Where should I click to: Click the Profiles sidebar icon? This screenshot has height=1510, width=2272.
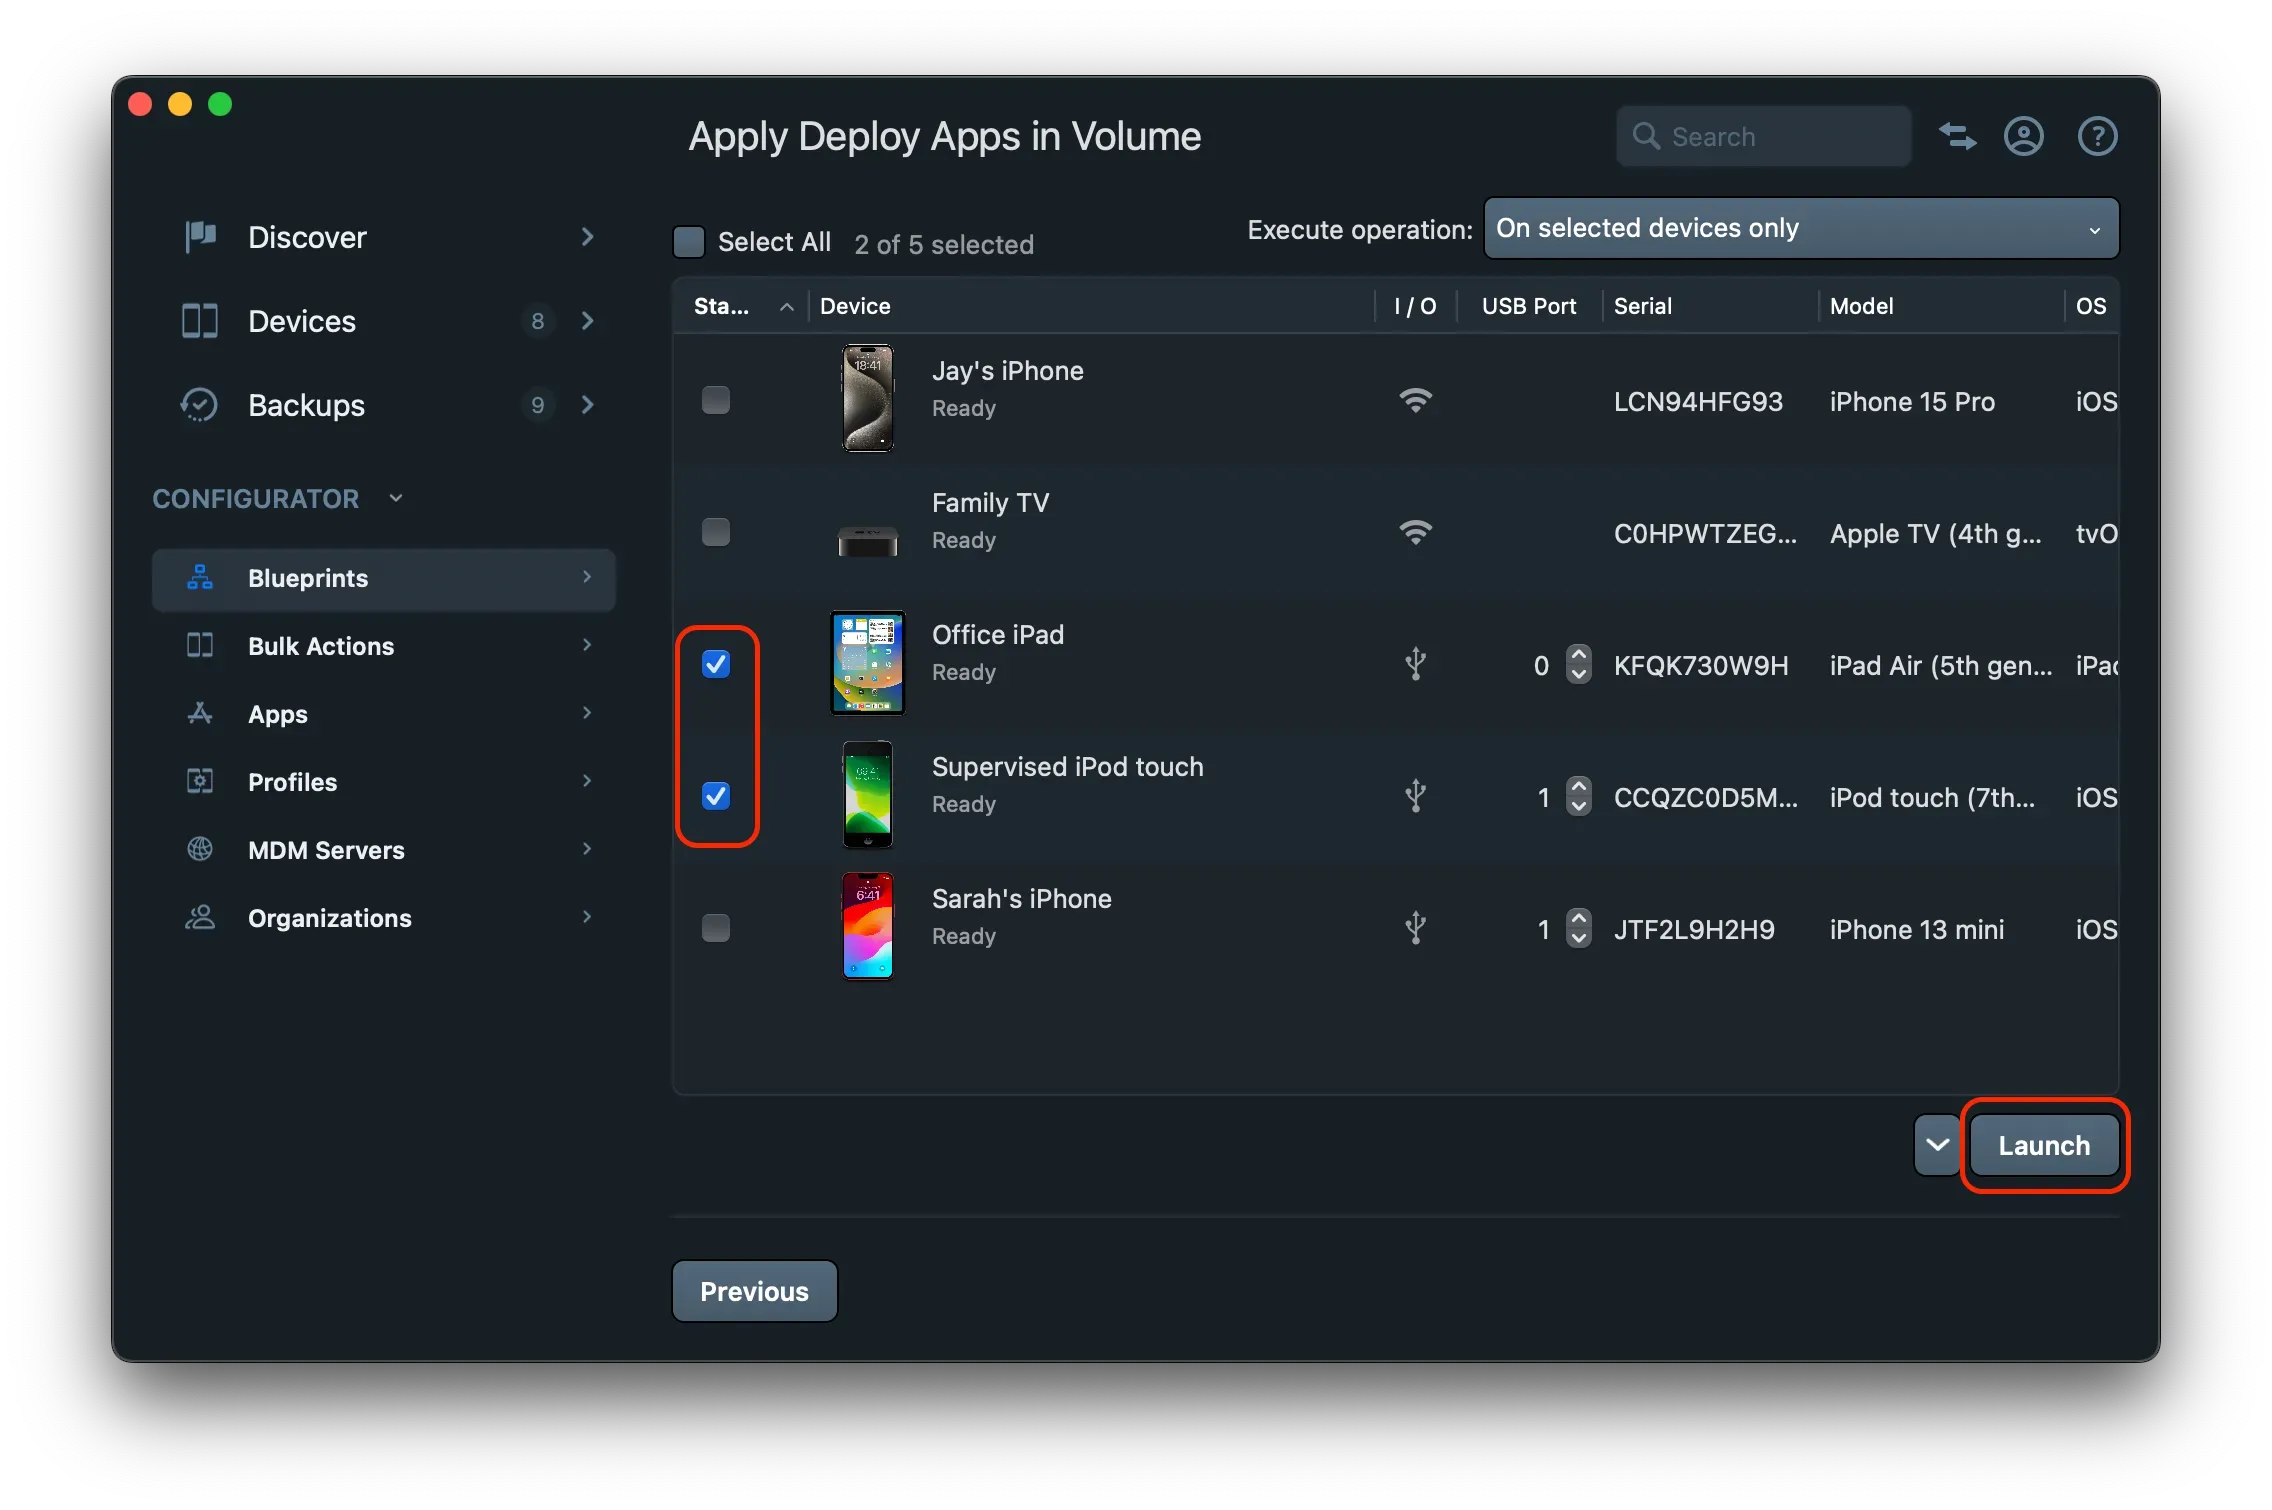pyautogui.click(x=199, y=781)
